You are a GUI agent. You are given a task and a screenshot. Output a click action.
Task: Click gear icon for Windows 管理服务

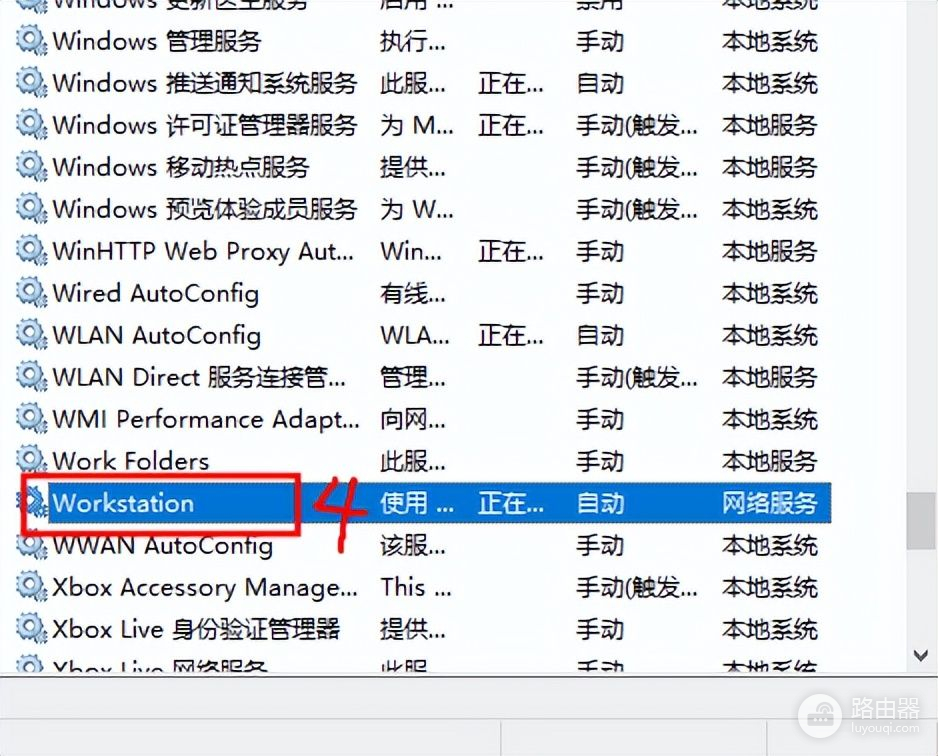coord(31,40)
